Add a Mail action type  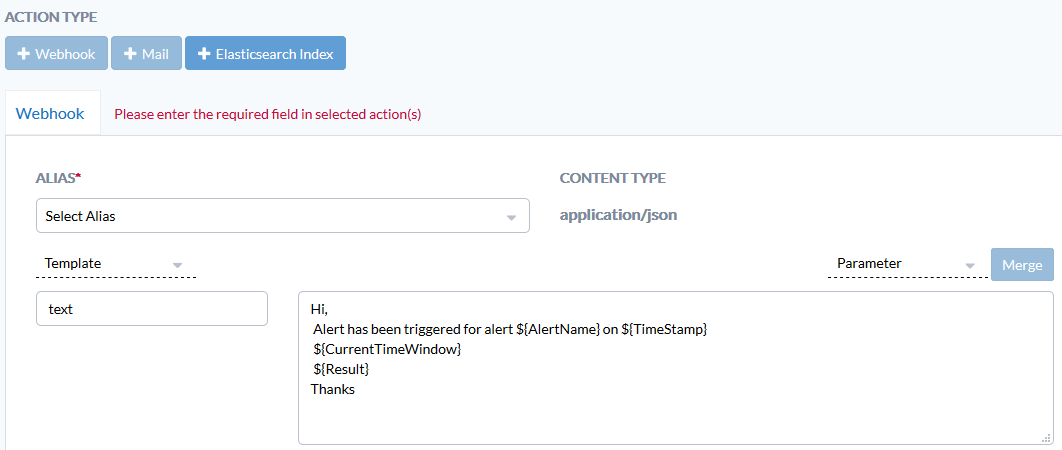click(x=146, y=54)
